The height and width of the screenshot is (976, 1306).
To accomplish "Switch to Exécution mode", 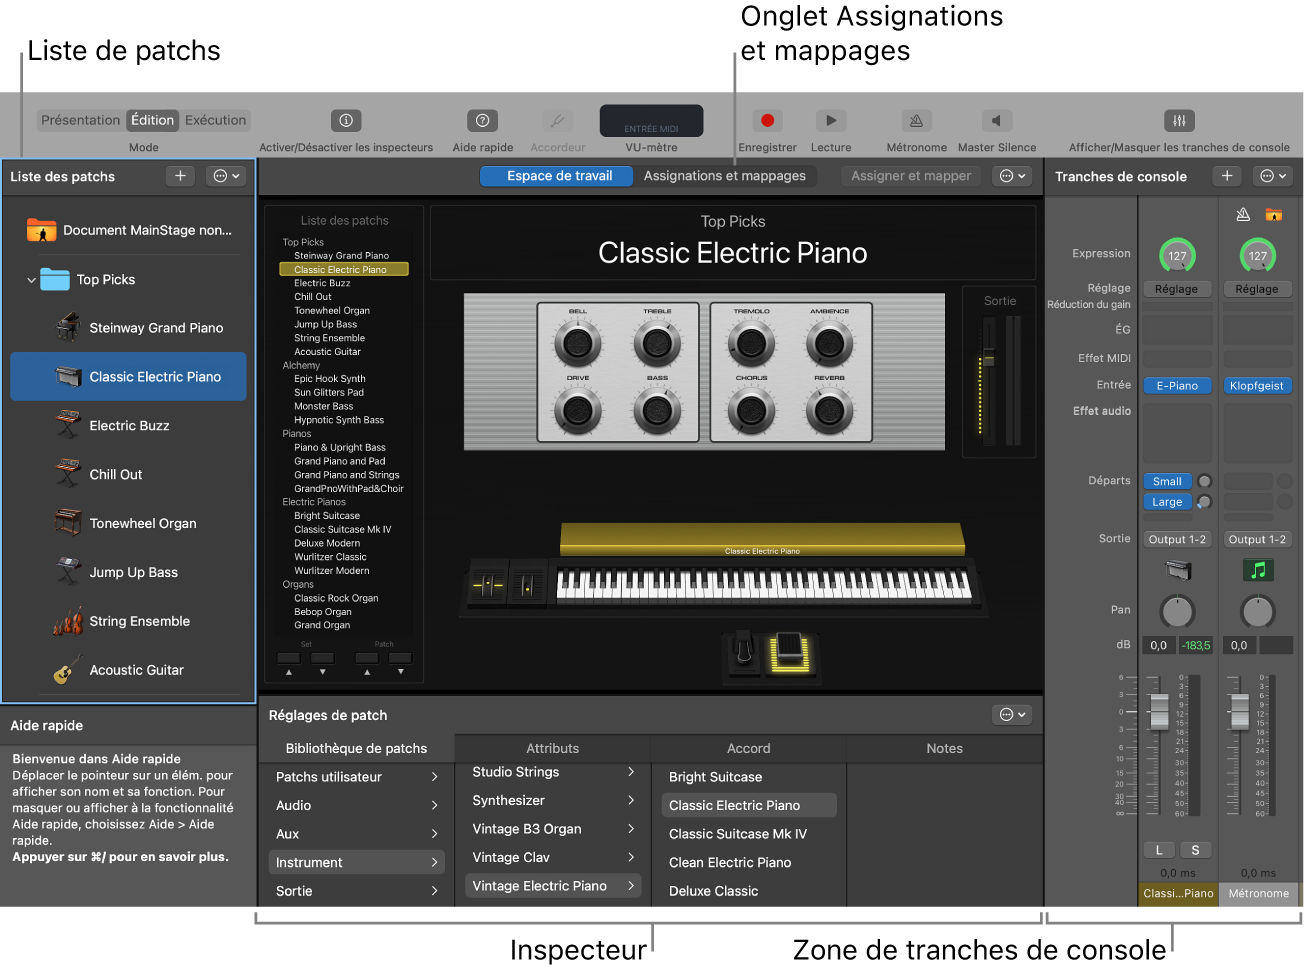I will tap(215, 120).
